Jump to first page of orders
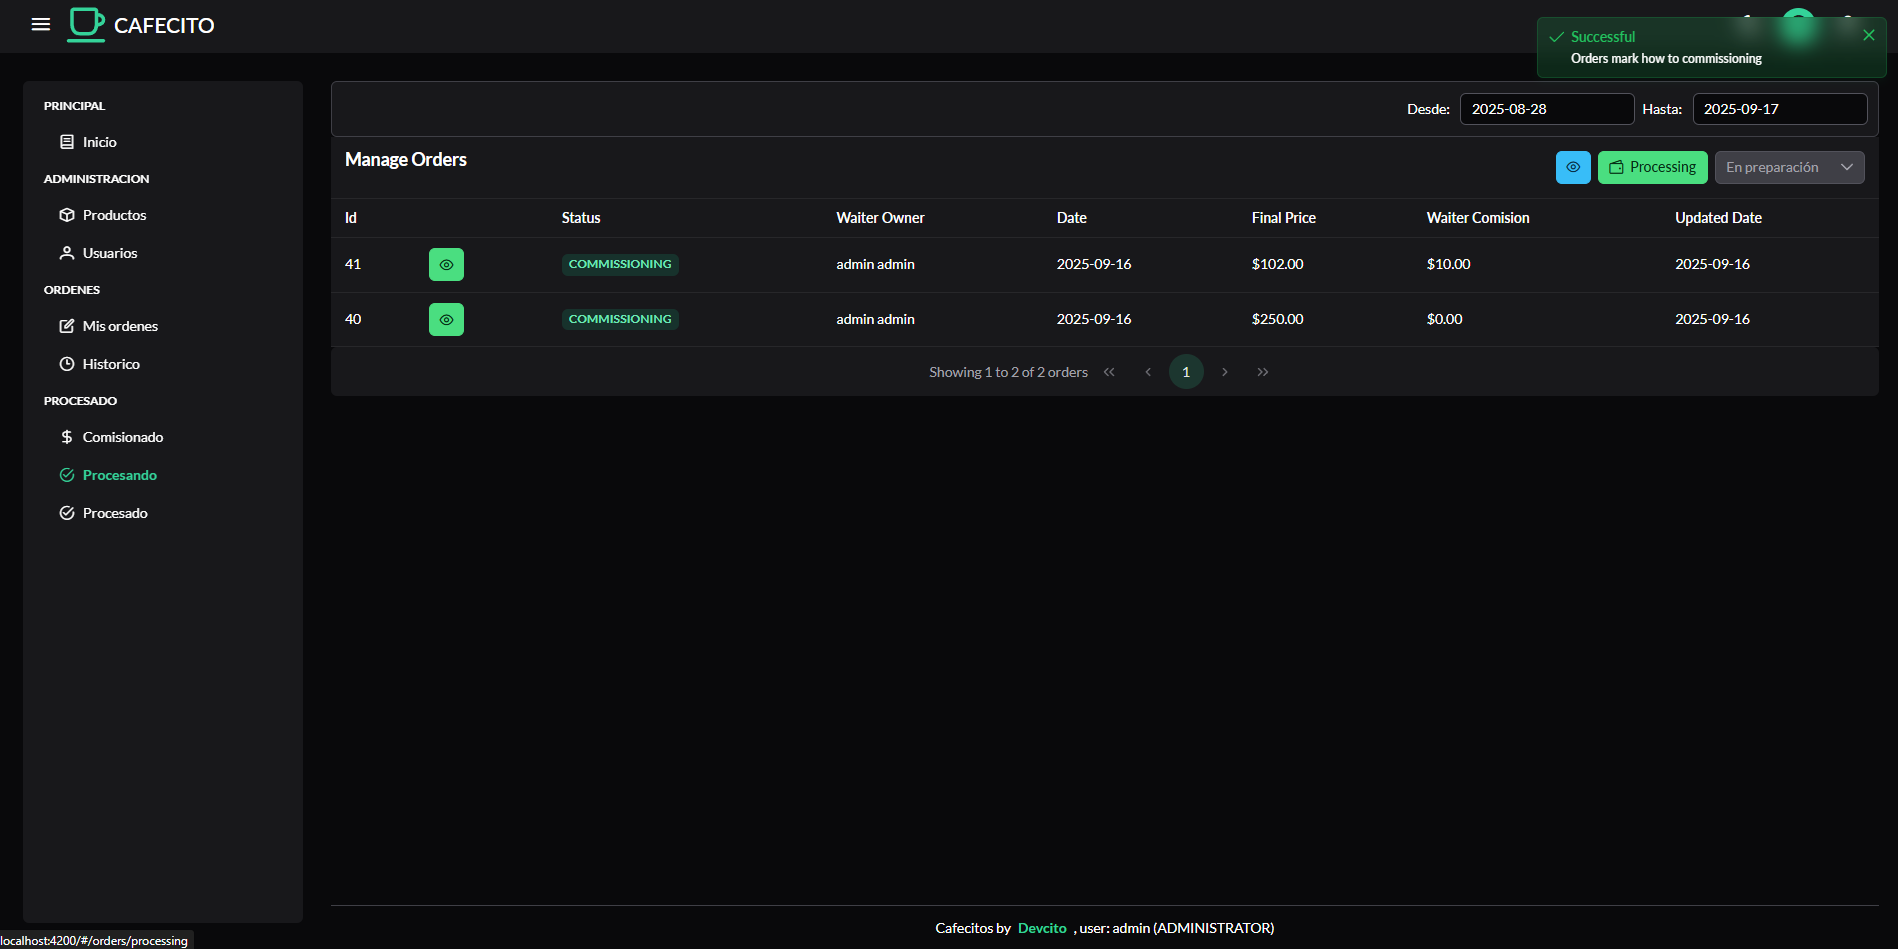Image resolution: width=1898 pixels, height=949 pixels. coord(1109,372)
